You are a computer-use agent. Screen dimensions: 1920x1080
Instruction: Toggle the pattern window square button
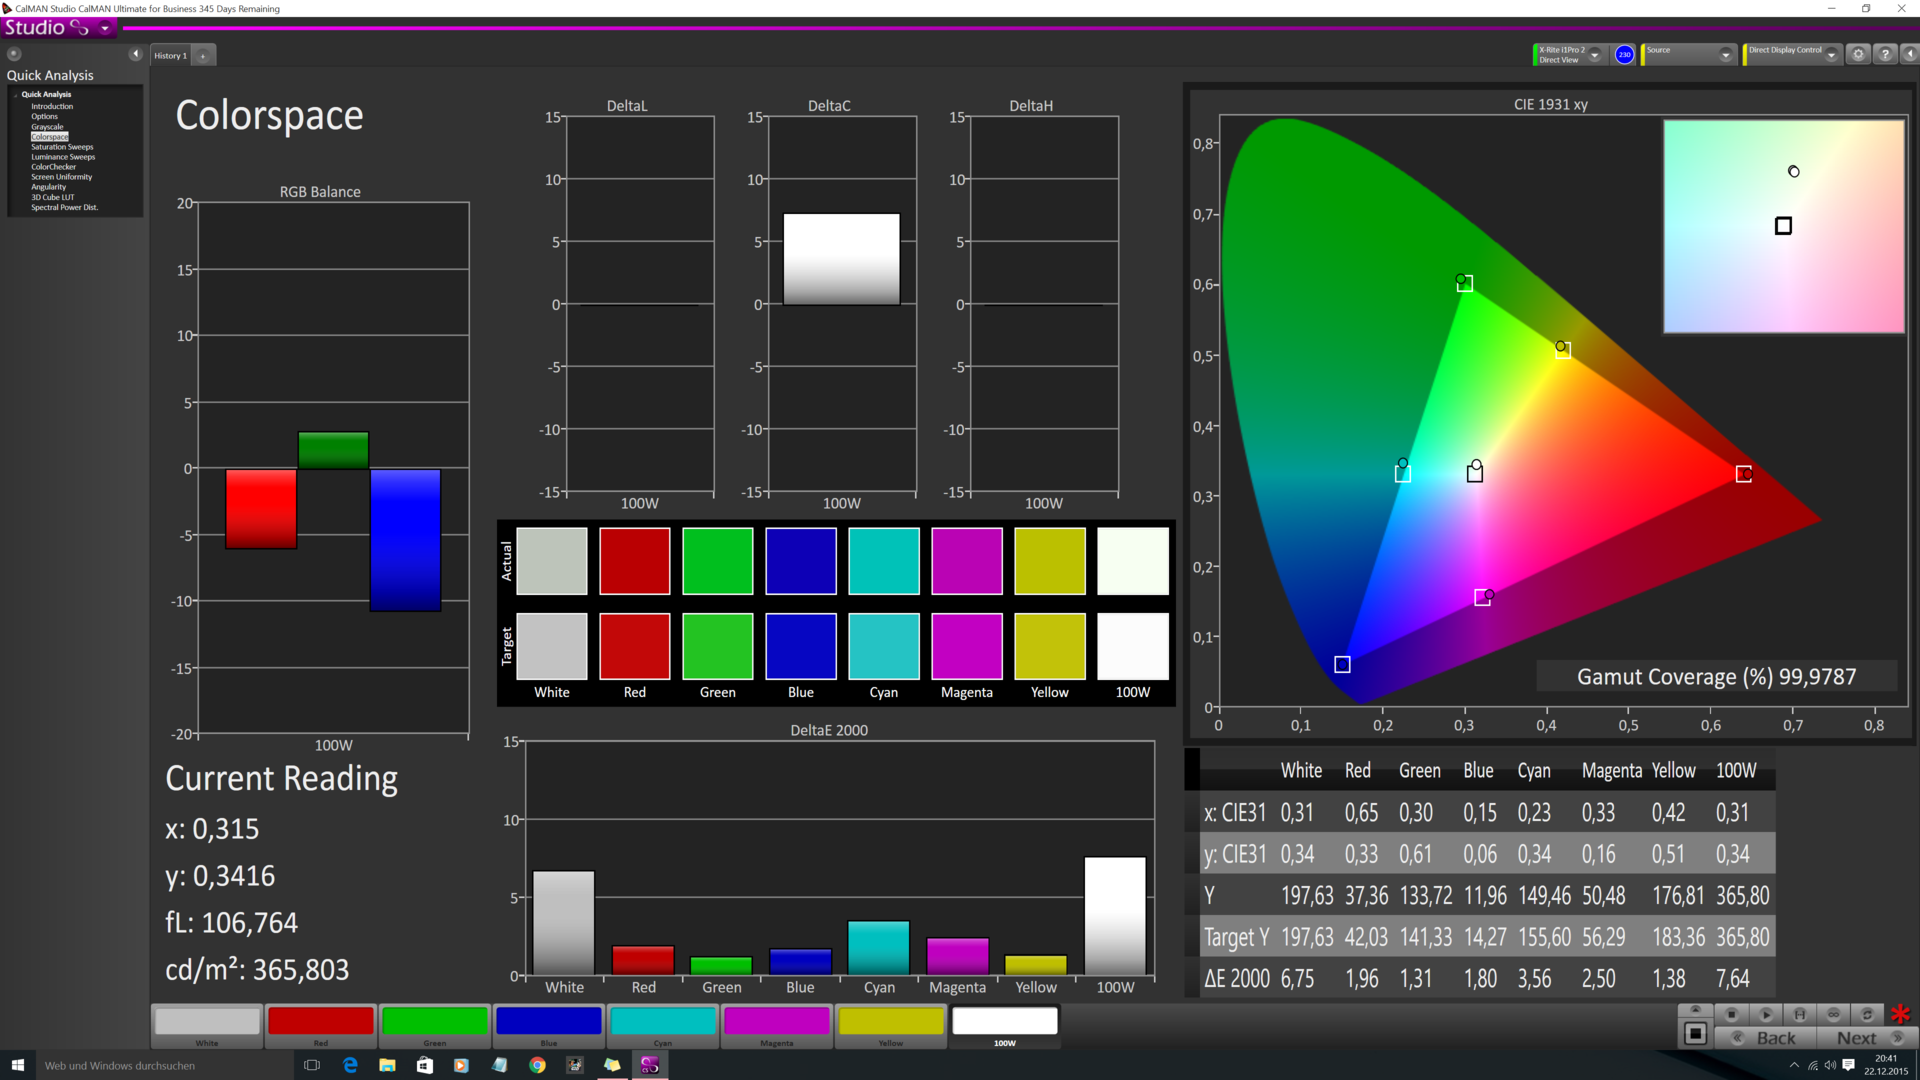(1695, 1034)
